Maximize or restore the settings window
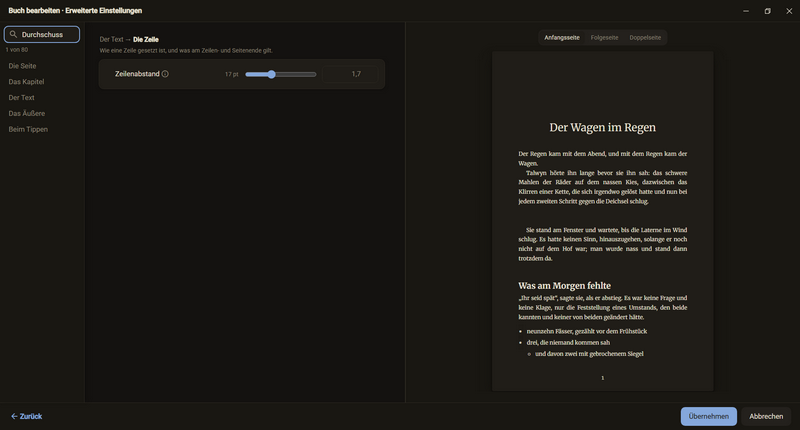 click(767, 11)
